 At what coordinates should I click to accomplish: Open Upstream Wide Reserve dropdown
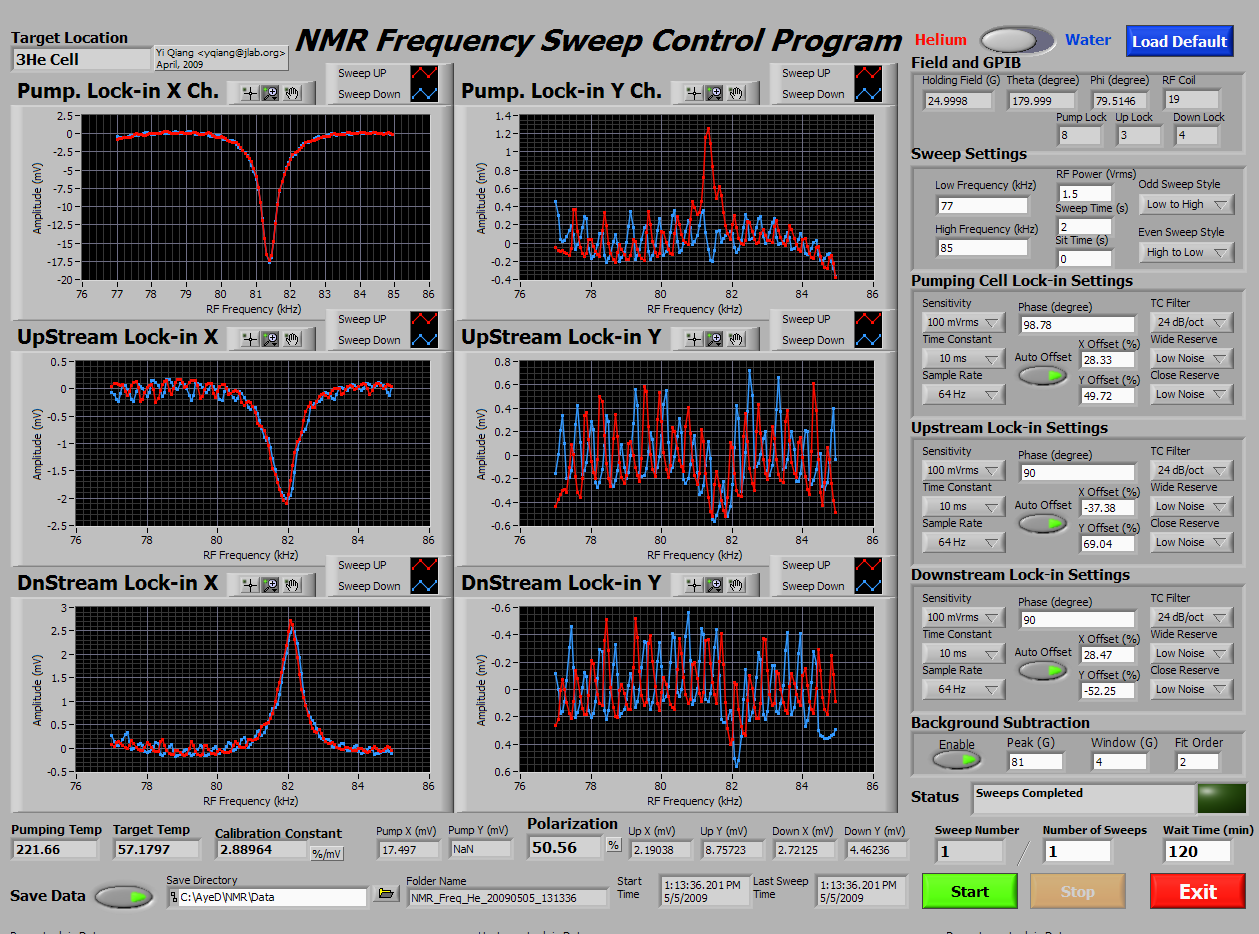(x=1192, y=506)
